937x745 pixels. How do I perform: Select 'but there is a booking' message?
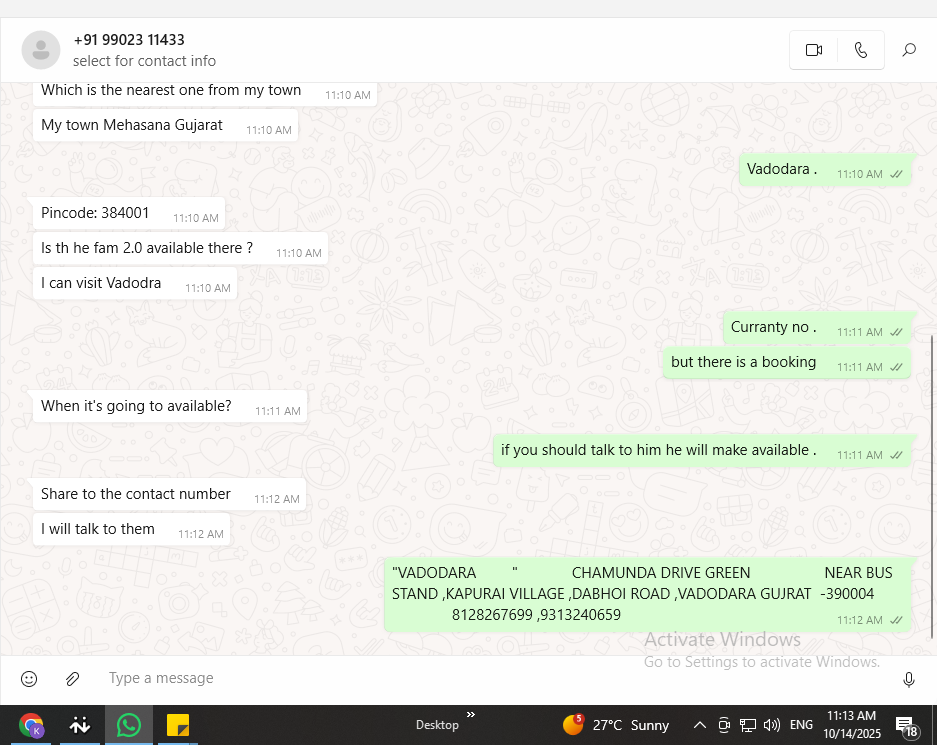787,363
